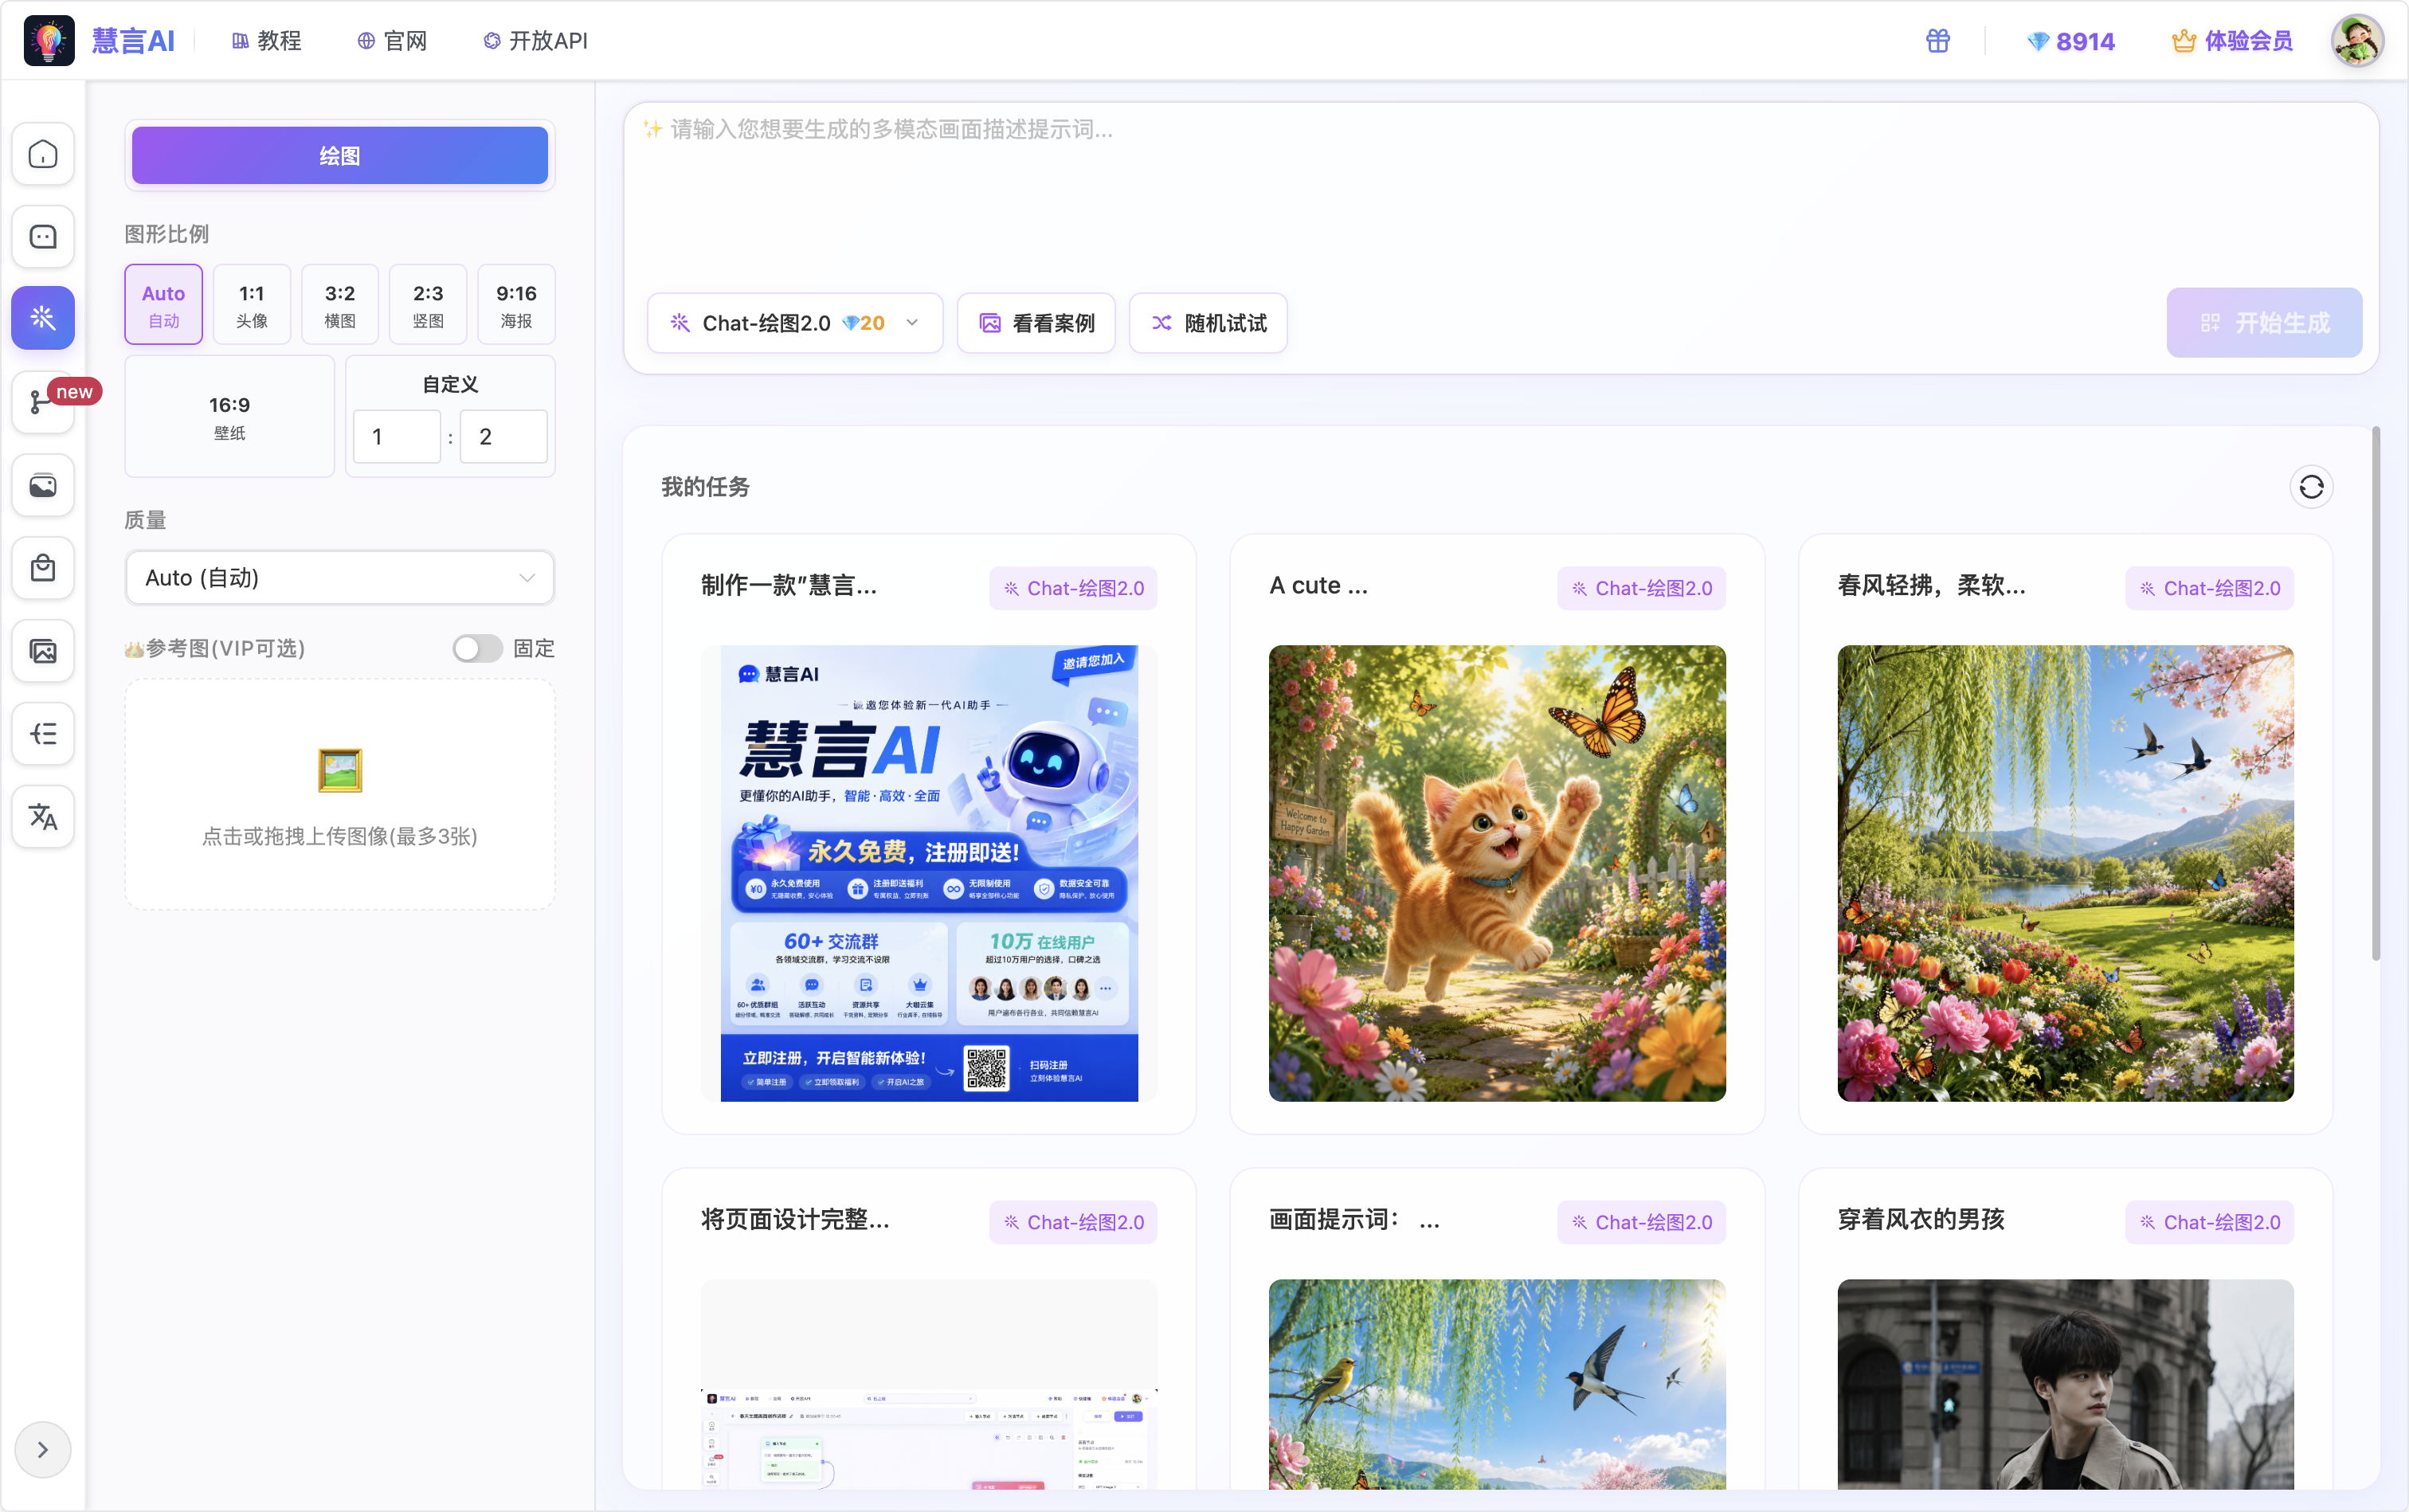Select the Auto 自动 aspect ratio
Viewport: 2409px width, 1512px height.
163,305
